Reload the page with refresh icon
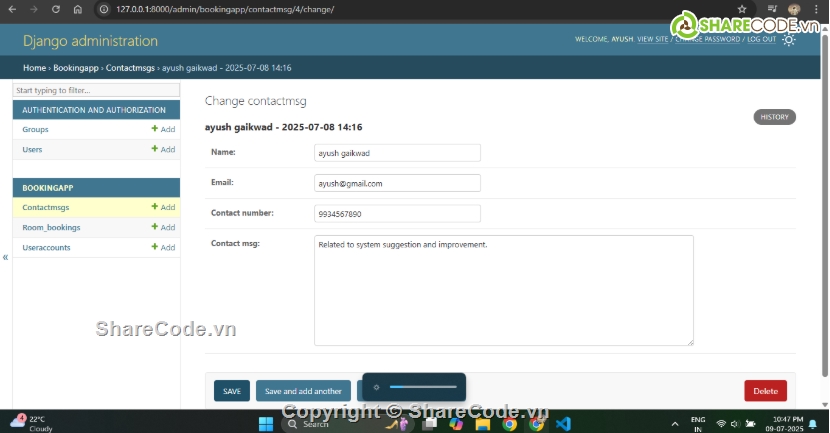The height and width of the screenshot is (433, 830). coord(56,10)
